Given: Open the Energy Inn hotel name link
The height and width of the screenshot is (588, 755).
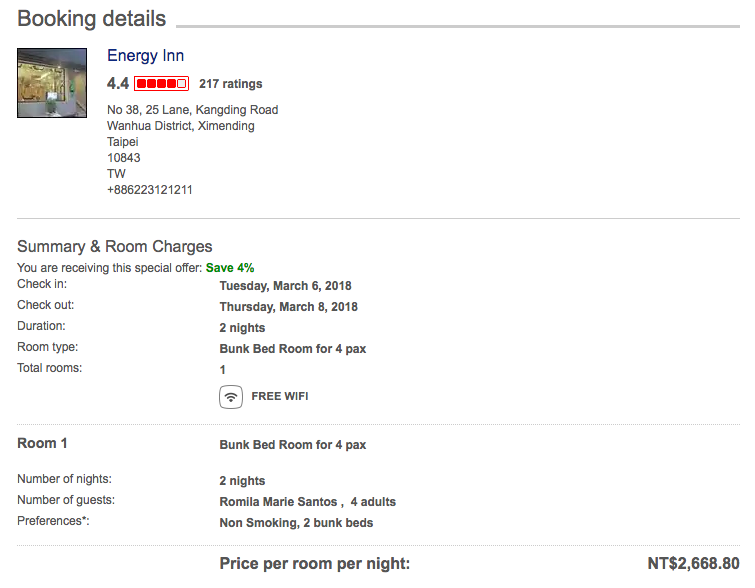Looking at the screenshot, I should click(x=146, y=56).
